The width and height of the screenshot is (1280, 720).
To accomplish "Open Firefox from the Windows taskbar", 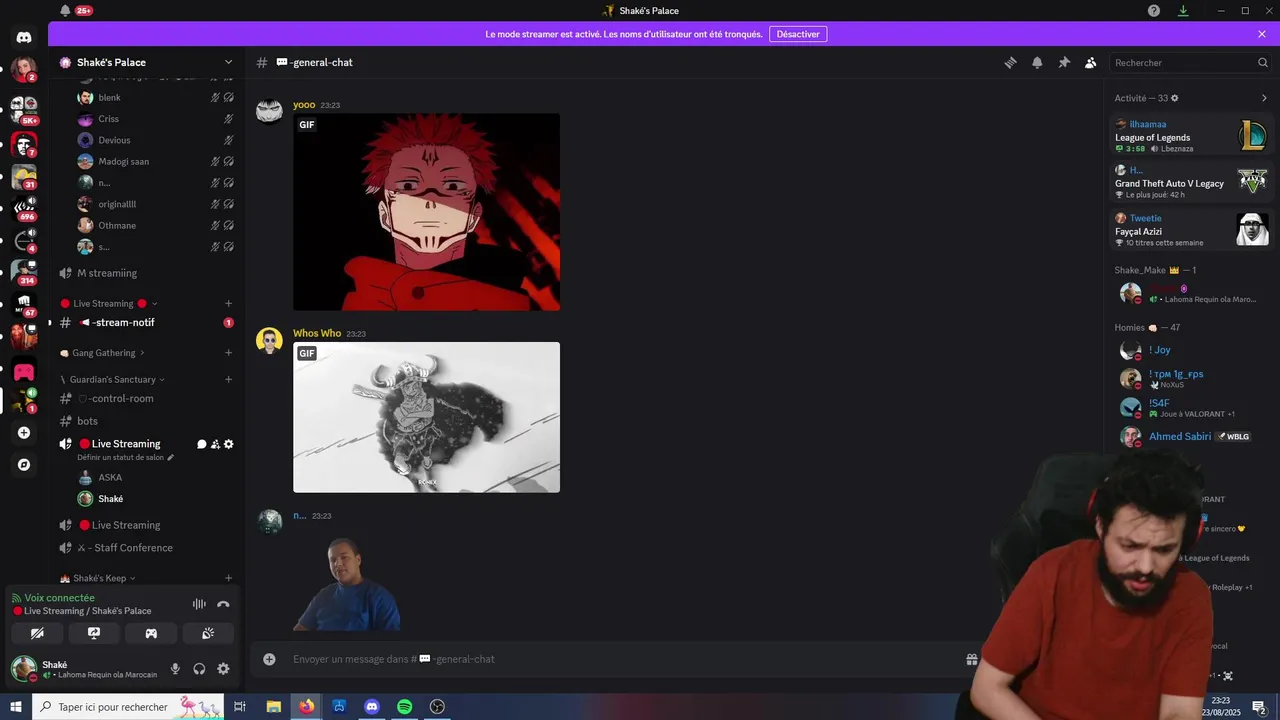I will click(x=306, y=707).
